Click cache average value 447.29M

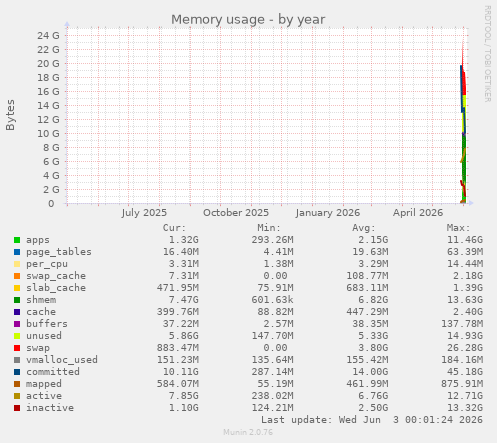pyautogui.click(x=367, y=312)
